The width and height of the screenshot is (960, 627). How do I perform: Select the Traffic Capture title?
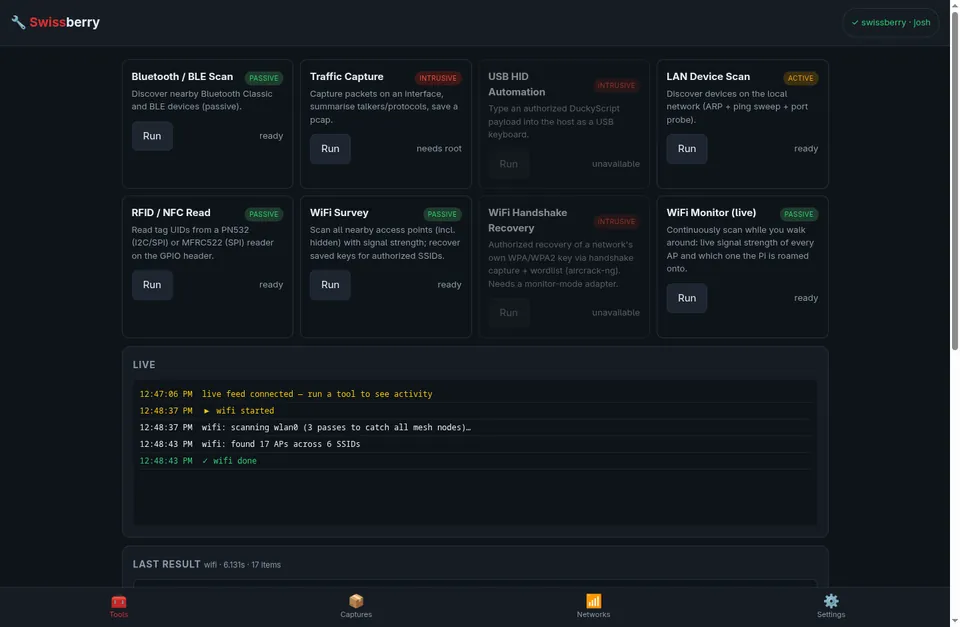click(x=347, y=77)
